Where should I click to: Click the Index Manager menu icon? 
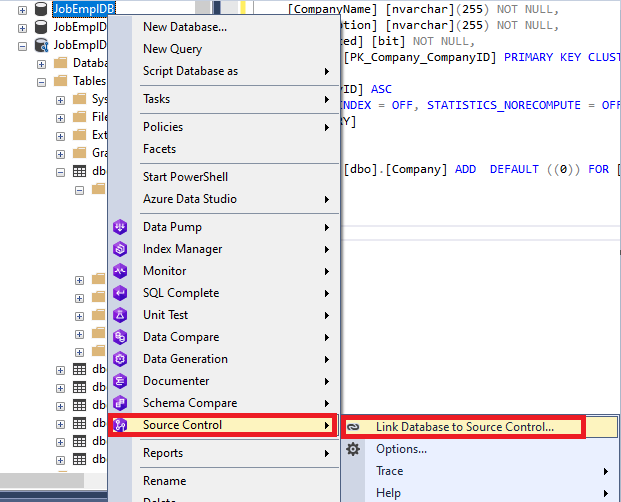point(120,249)
